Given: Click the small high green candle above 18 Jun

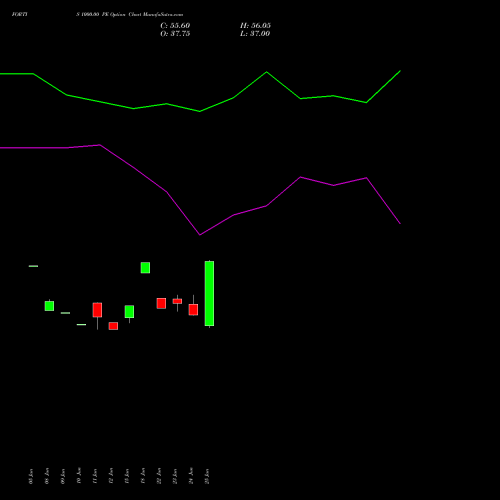Looking at the screenshot, I should tap(145, 268).
